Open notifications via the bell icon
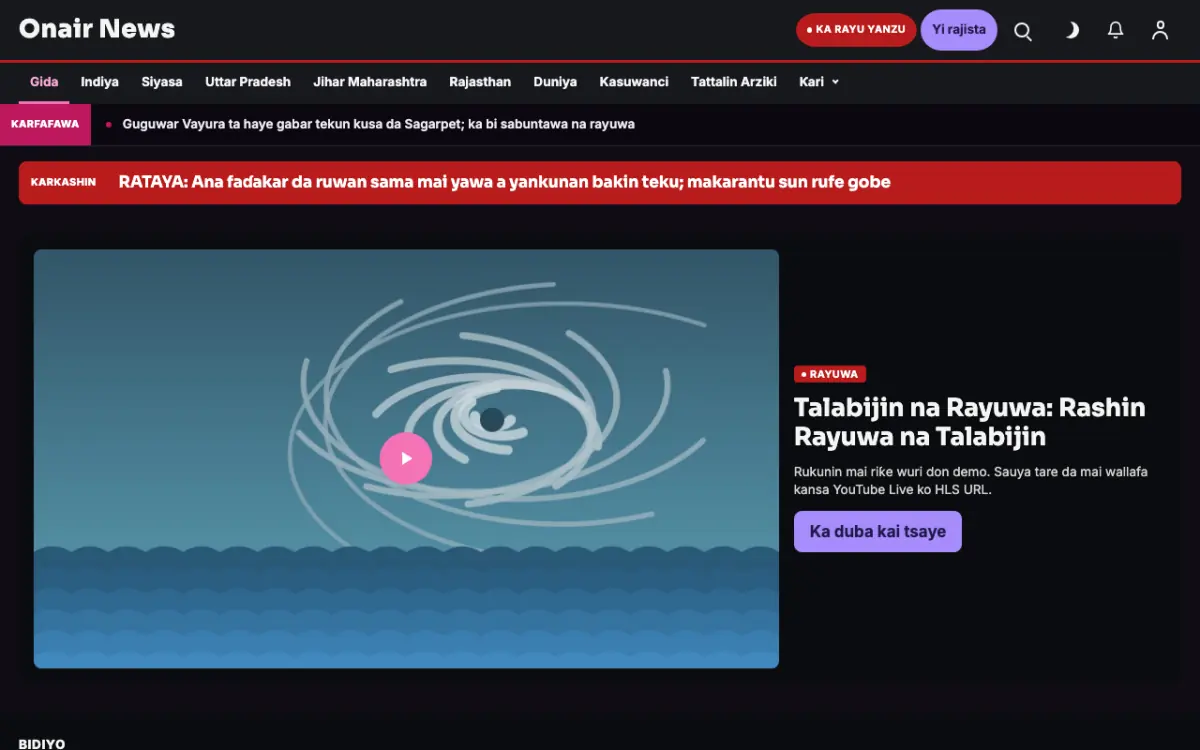1200x750 pixels. coord(1116,31)
